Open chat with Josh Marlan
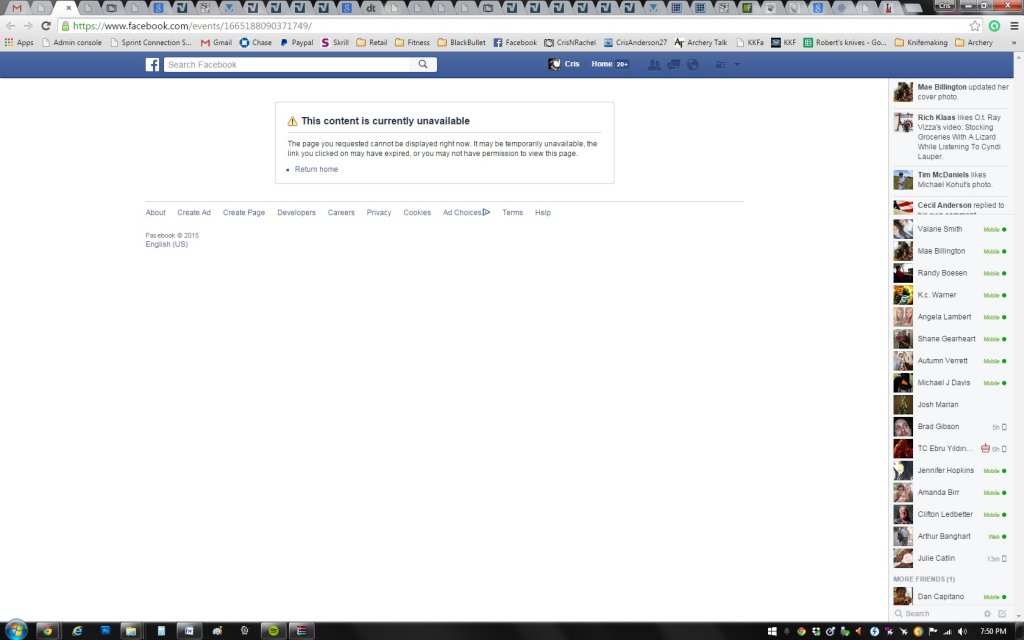Screen dimensions: 1024x640 coord(950,404)
